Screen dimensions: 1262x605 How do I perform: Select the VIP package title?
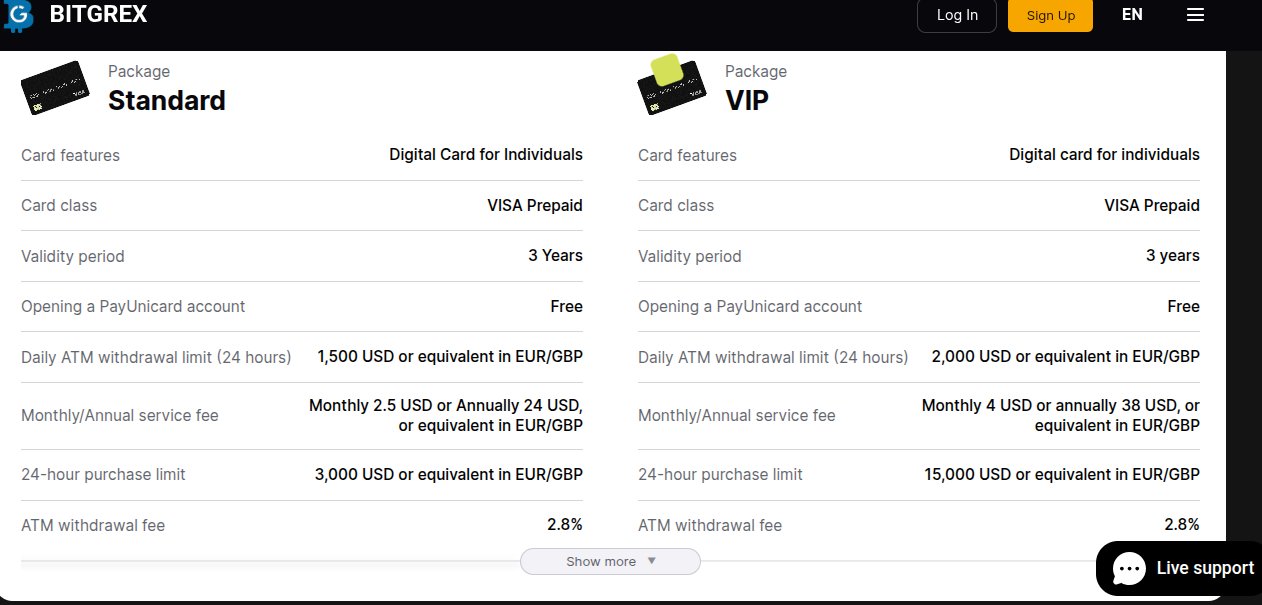[x=748, y=101]
